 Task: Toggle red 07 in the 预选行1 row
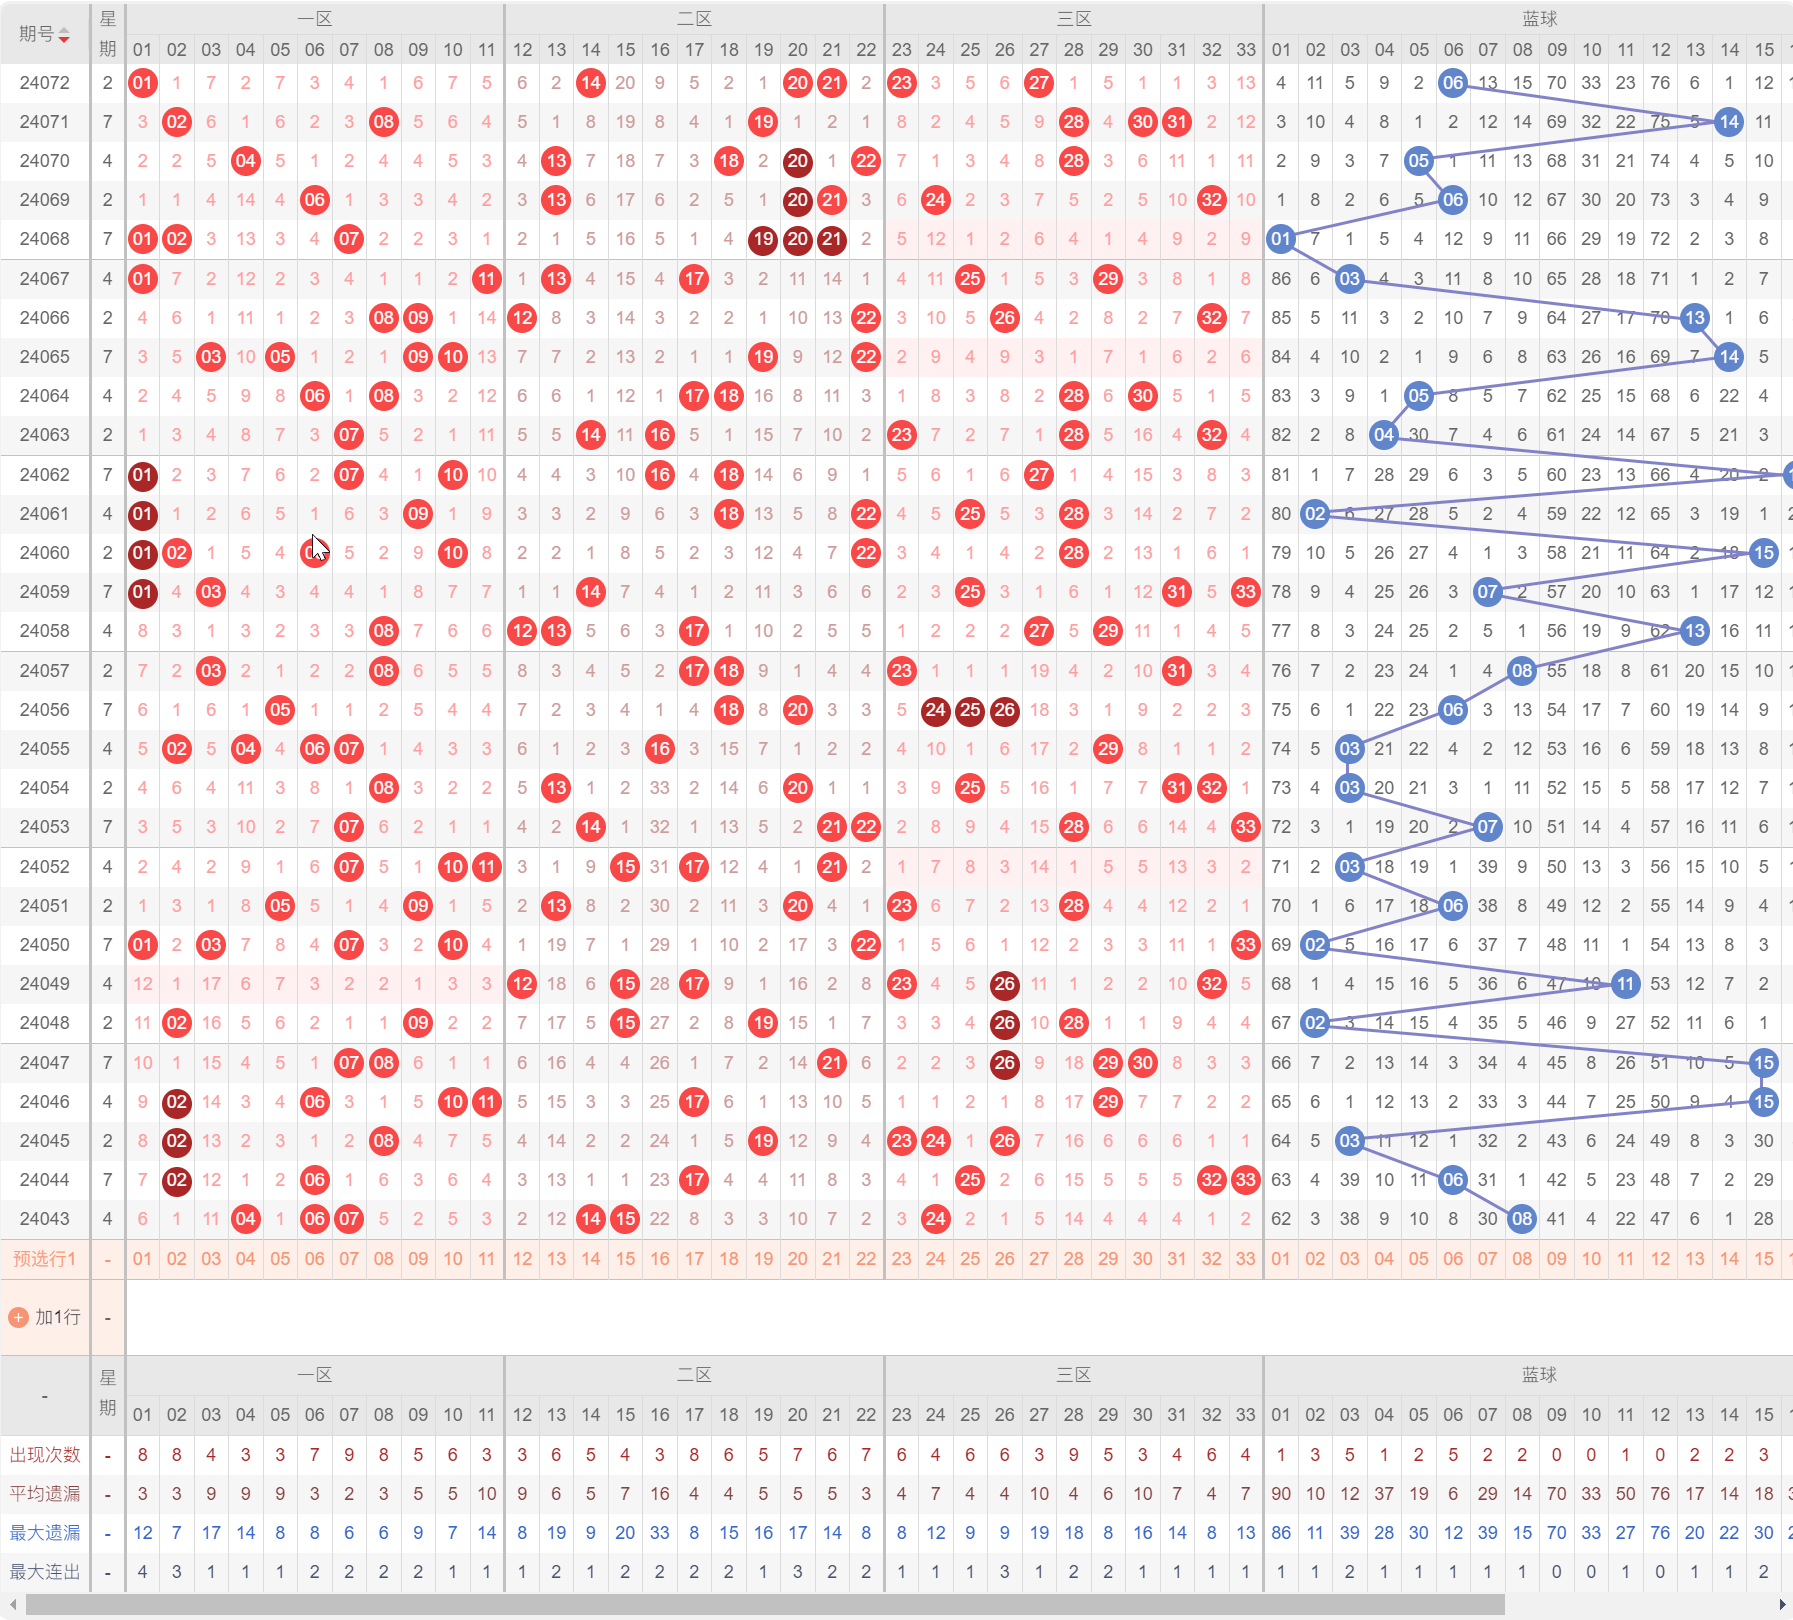pyautogui.click(x=349, y=1259)
